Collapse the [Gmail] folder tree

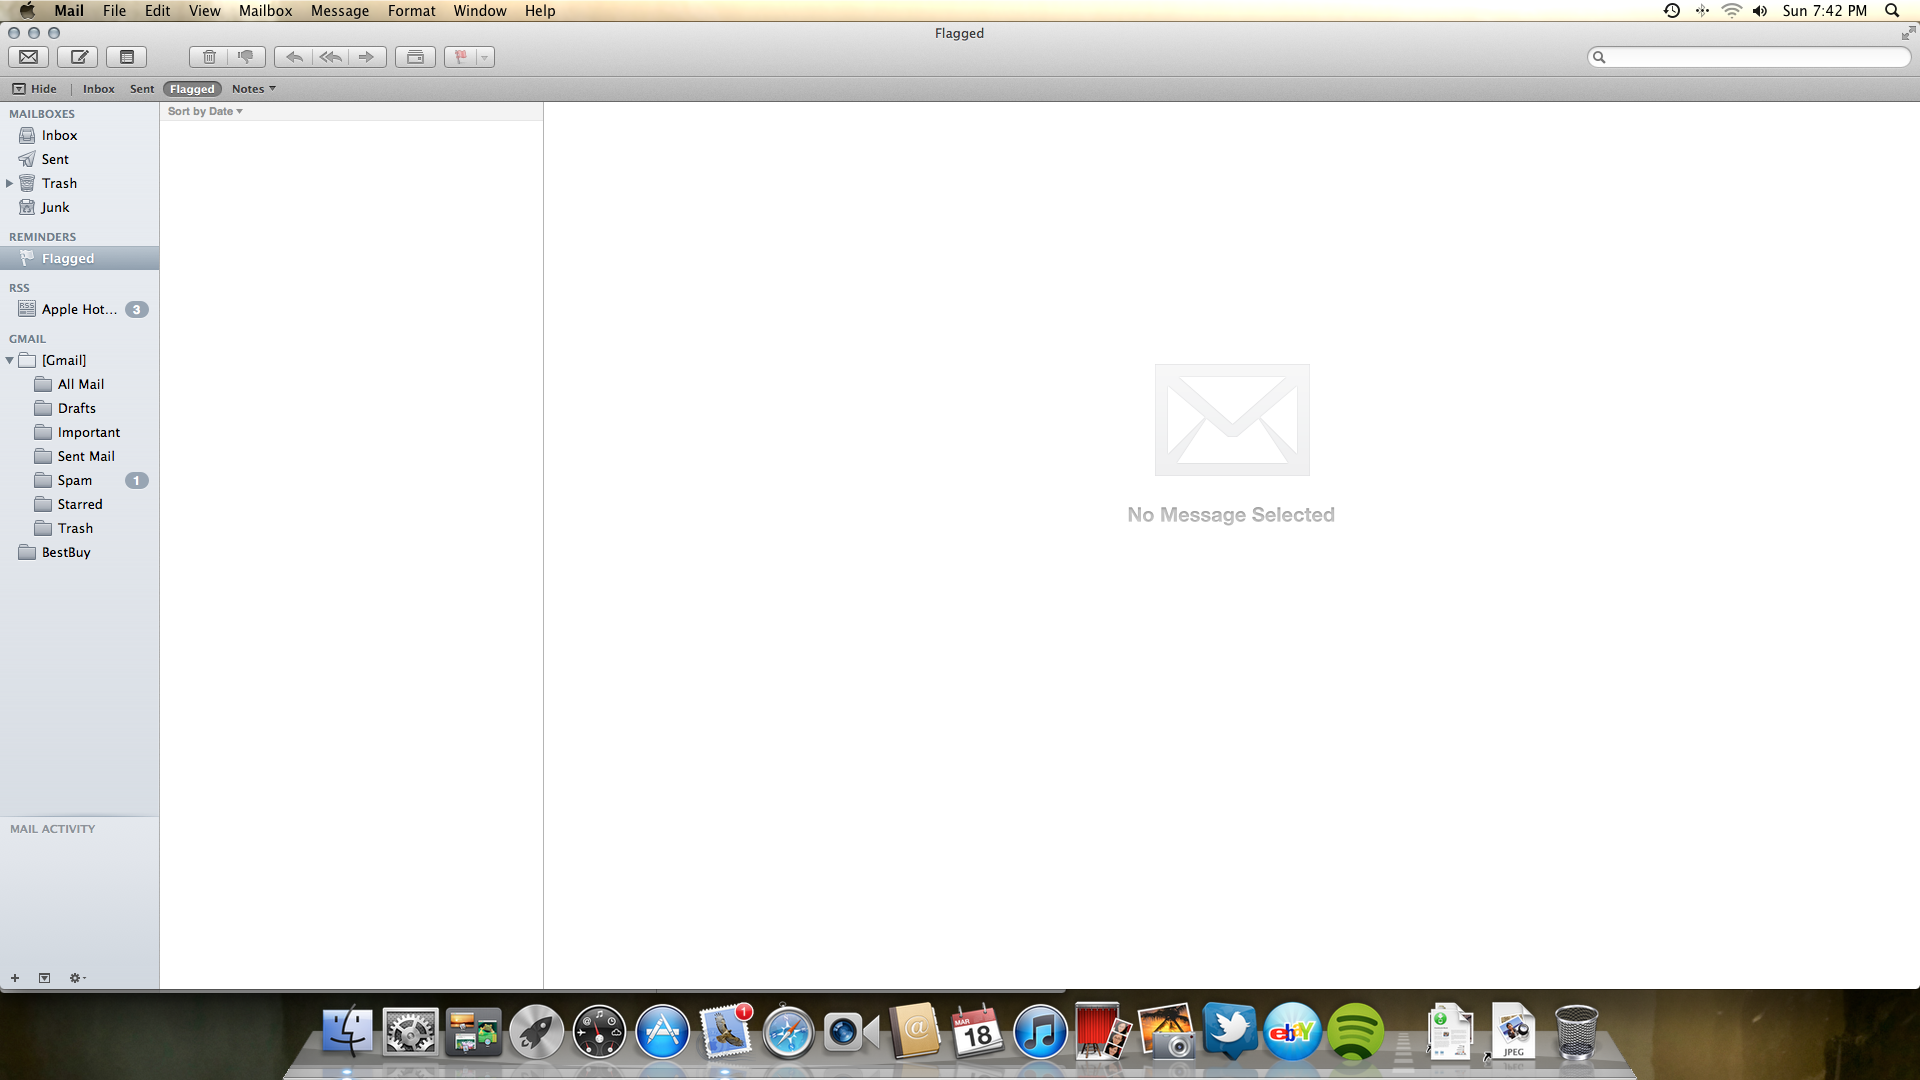point(10,360)
